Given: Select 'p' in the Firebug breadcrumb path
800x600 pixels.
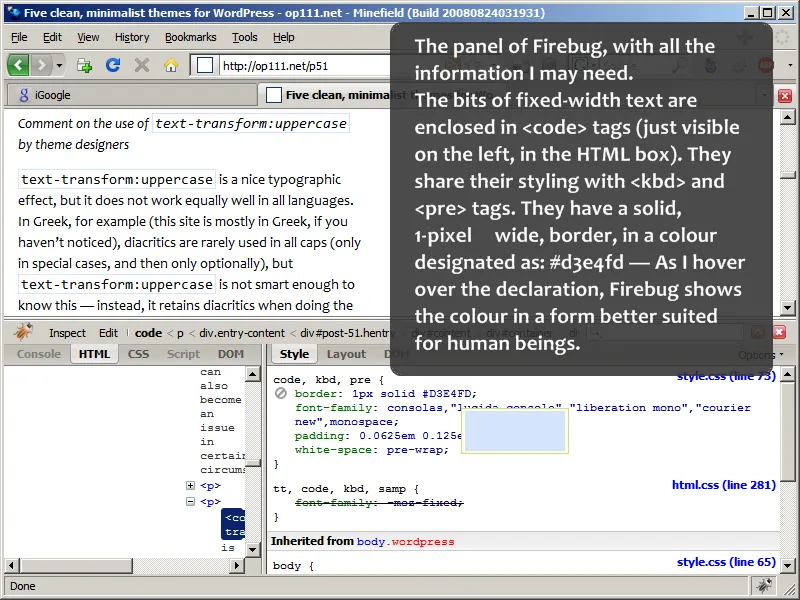Looking at the screenshot, I should (180, 334).
